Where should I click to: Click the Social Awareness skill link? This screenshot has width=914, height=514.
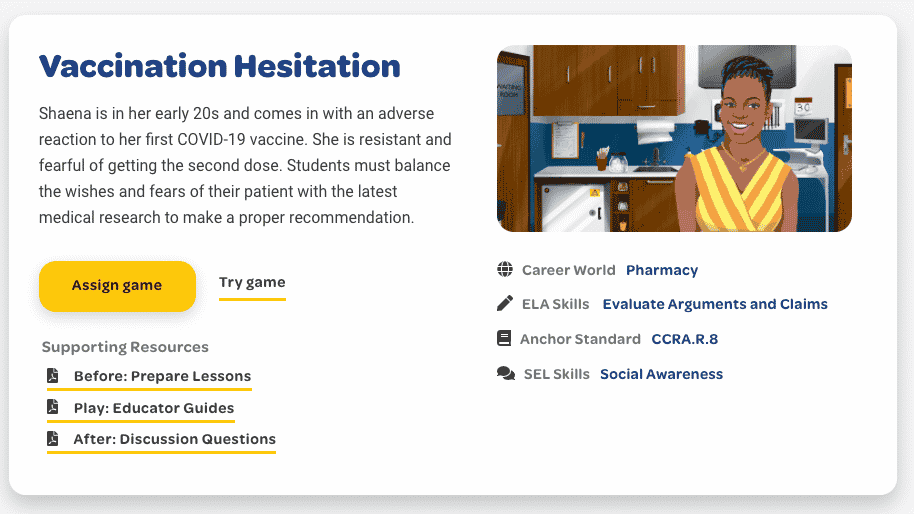661,374
